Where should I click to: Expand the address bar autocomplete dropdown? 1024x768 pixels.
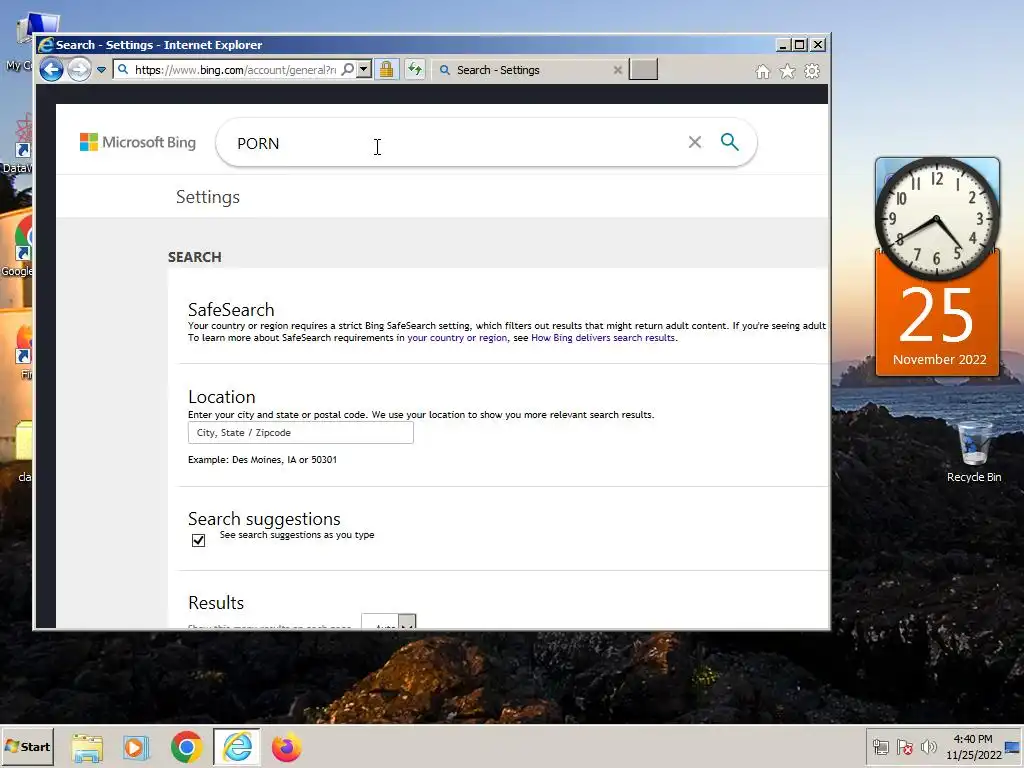pyautogui.click(x=364, y=69)
